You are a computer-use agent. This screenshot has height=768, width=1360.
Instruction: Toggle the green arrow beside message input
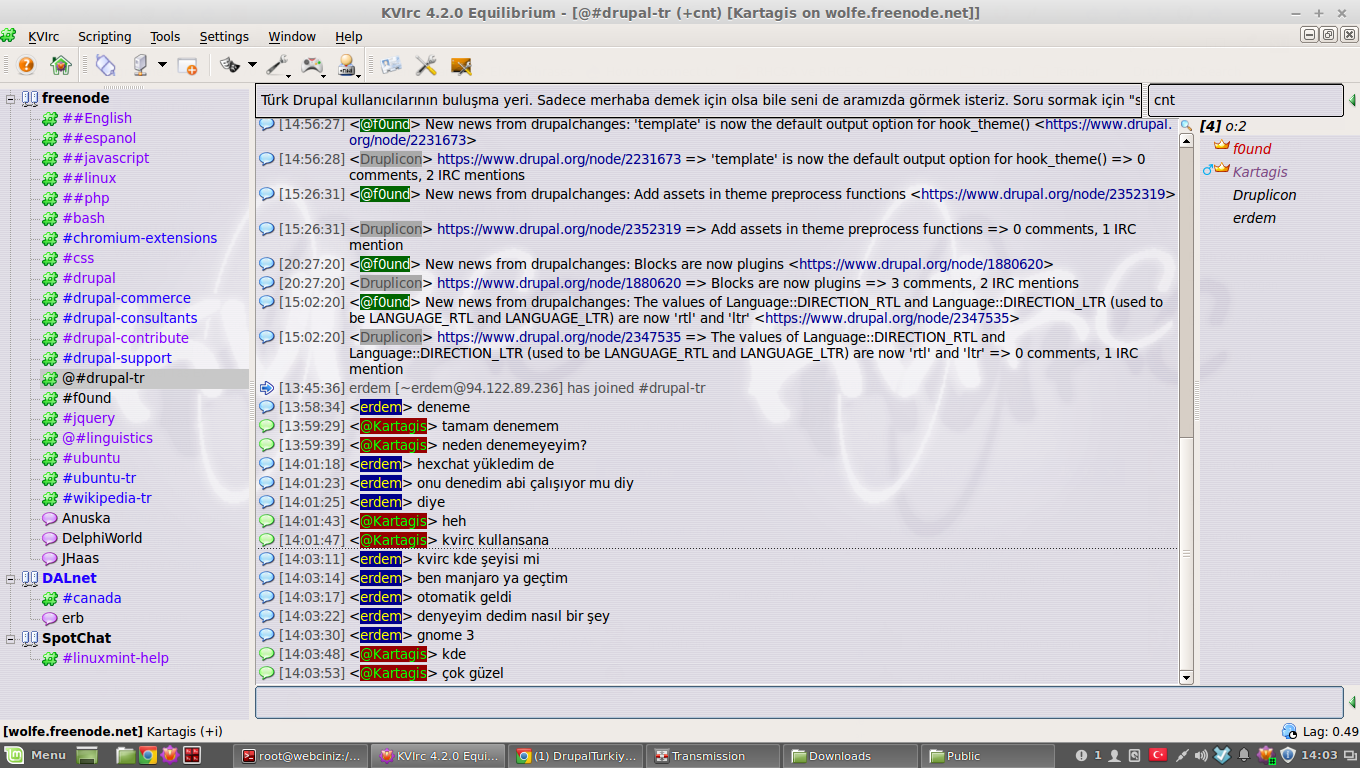click(x=1352, y=702)
